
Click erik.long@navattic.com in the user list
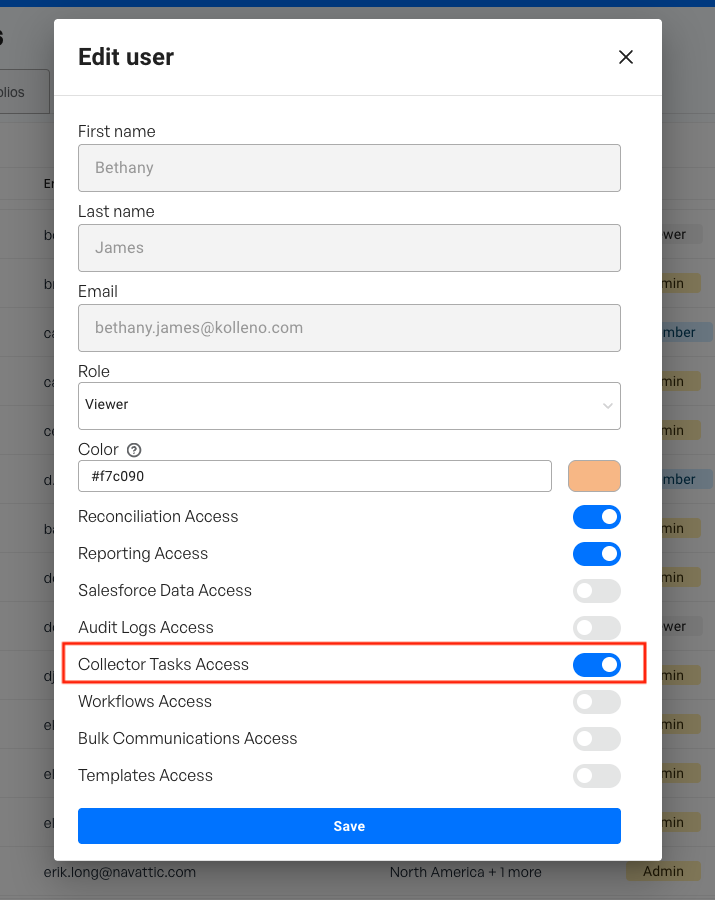[120, 872]
